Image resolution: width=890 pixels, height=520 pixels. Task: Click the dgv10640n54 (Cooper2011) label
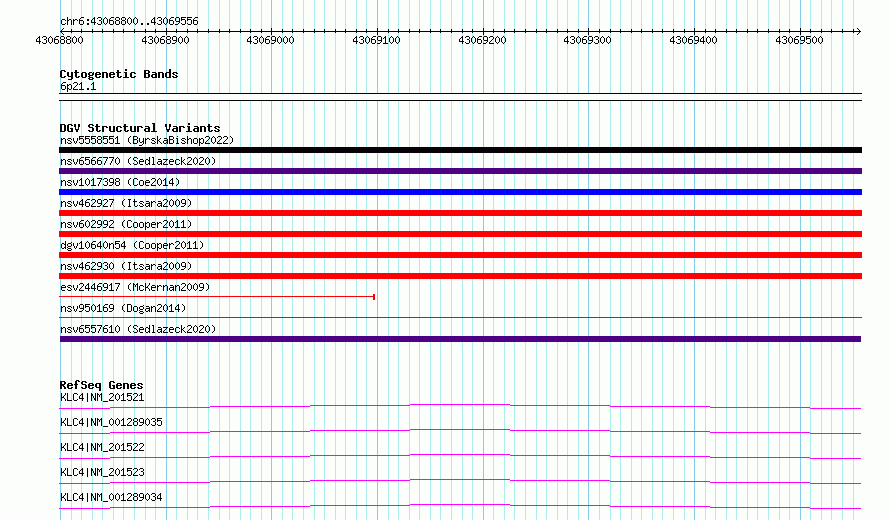132,245
